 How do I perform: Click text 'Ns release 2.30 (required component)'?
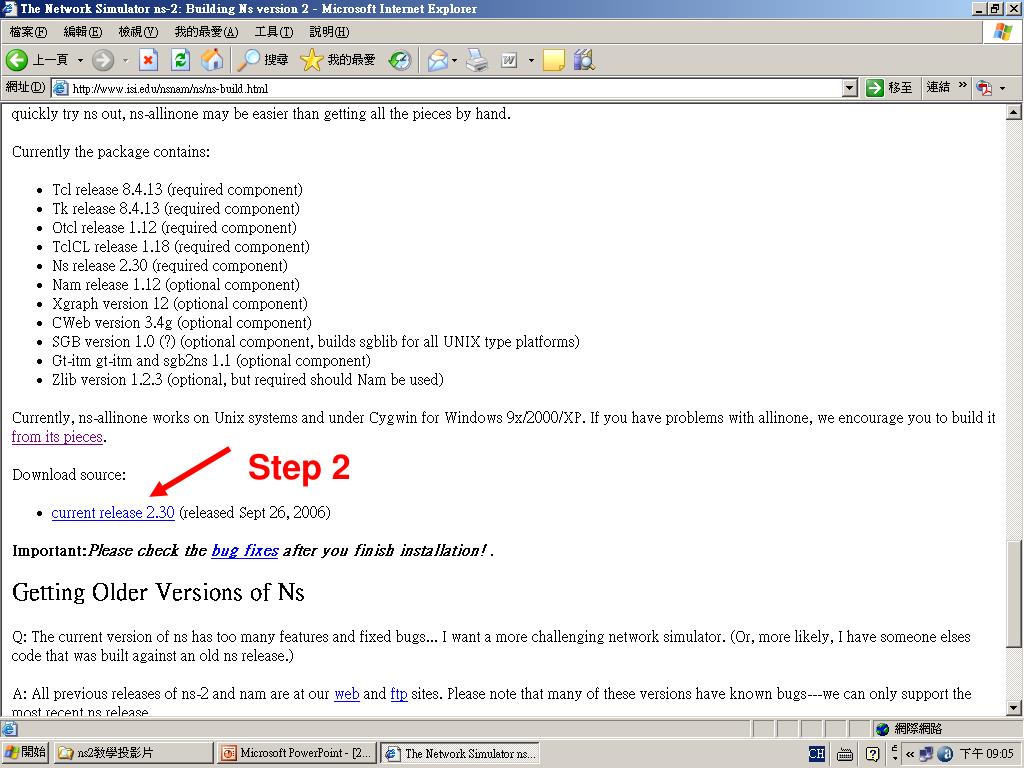click(x=170, y=266)
